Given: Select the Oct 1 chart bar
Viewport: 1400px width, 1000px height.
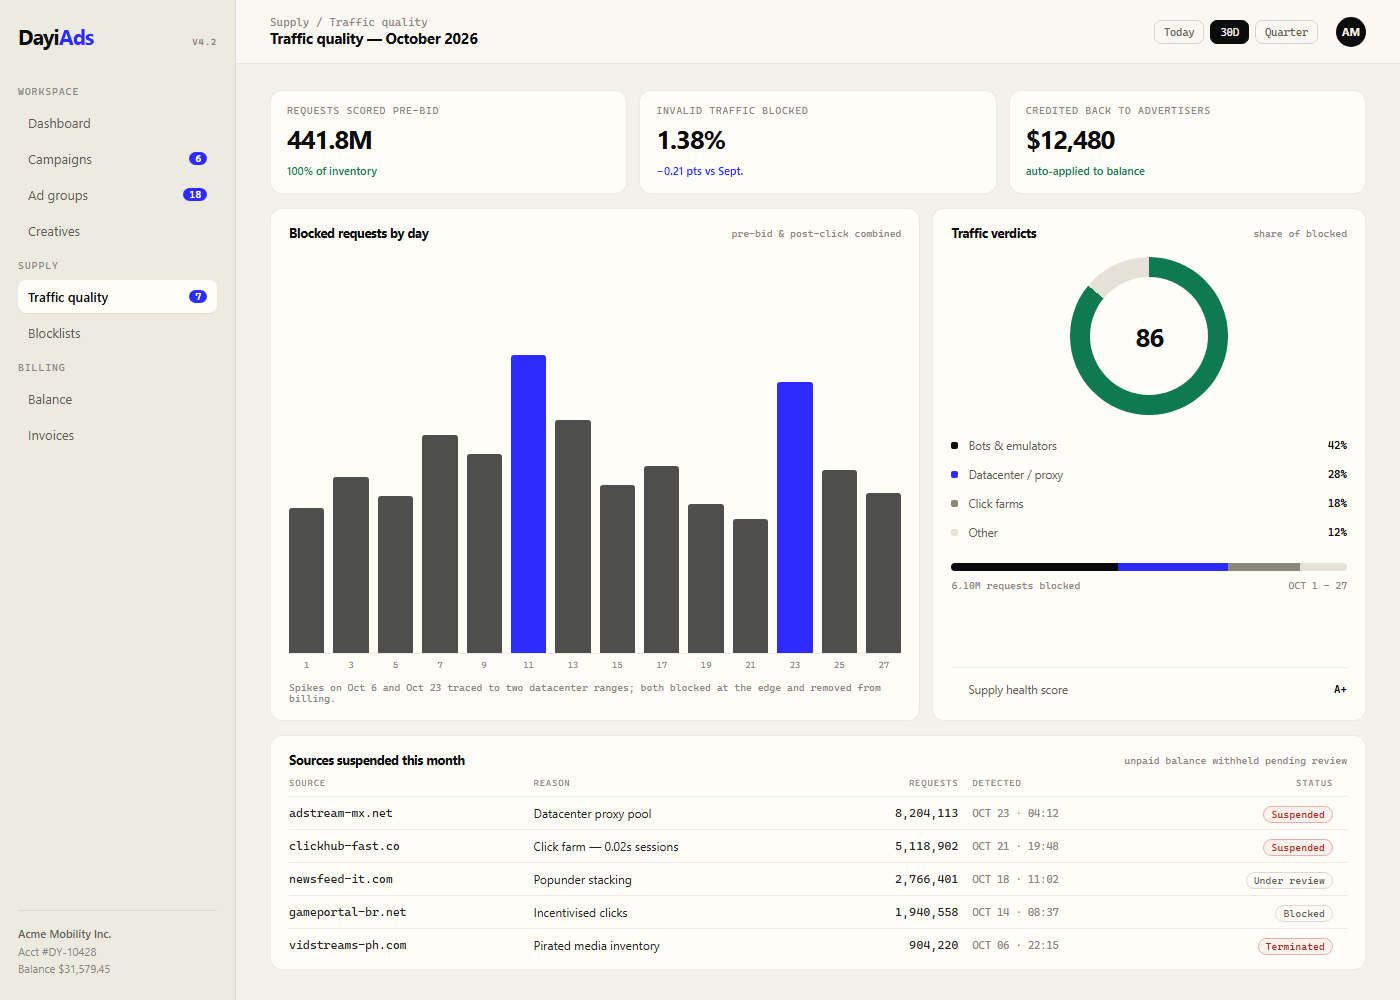Looking at the screenshot, I should coord(306,580).
